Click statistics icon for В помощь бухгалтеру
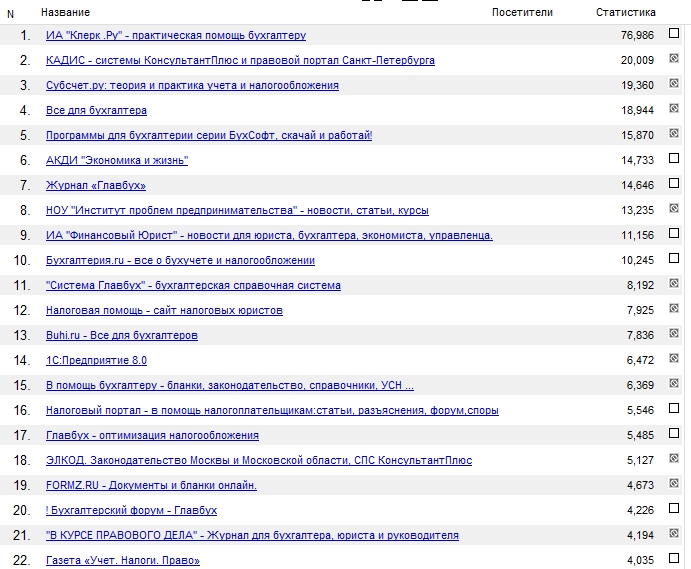Image resolution: width=691 pixels, height=569 pixels. click(x=674, y=383)
